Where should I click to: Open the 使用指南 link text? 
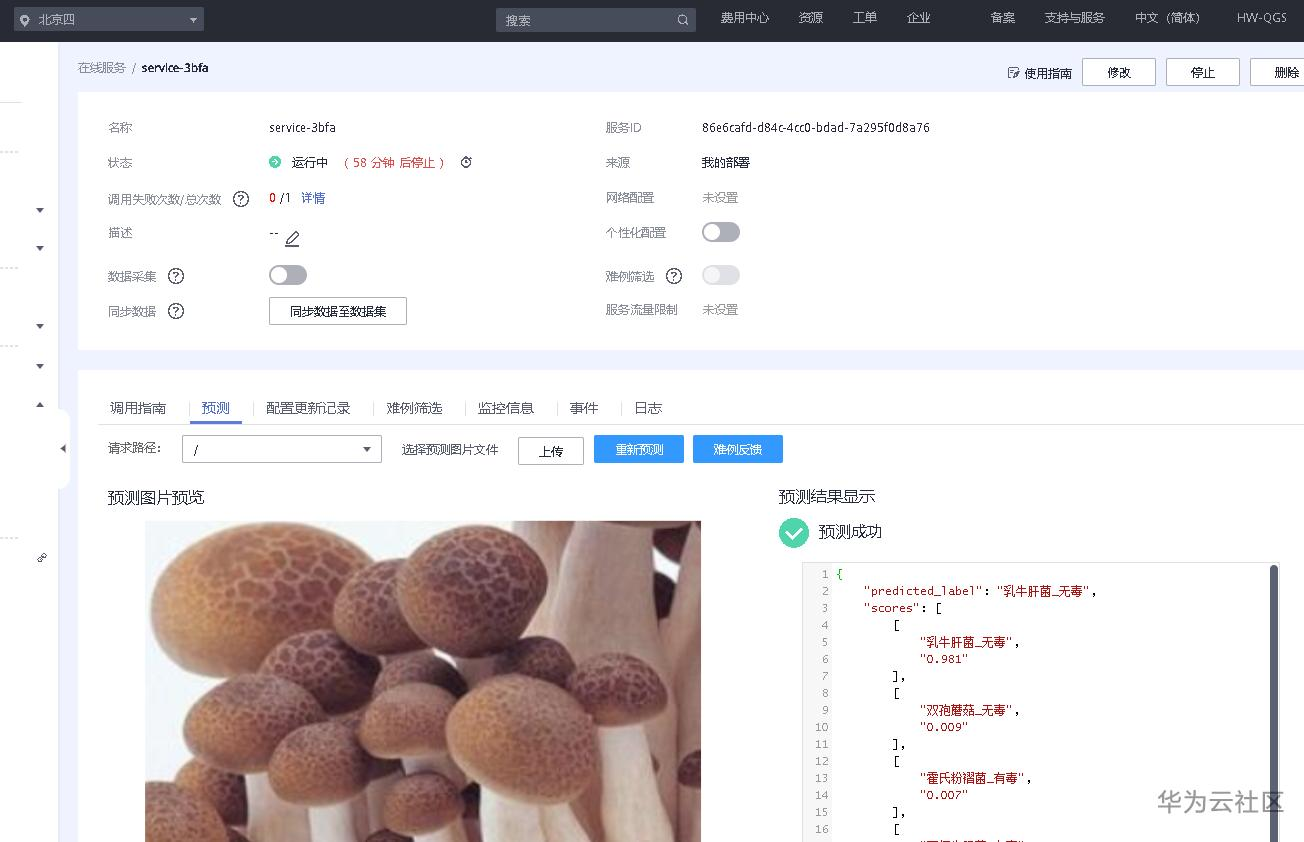(x=1048, y=73)
